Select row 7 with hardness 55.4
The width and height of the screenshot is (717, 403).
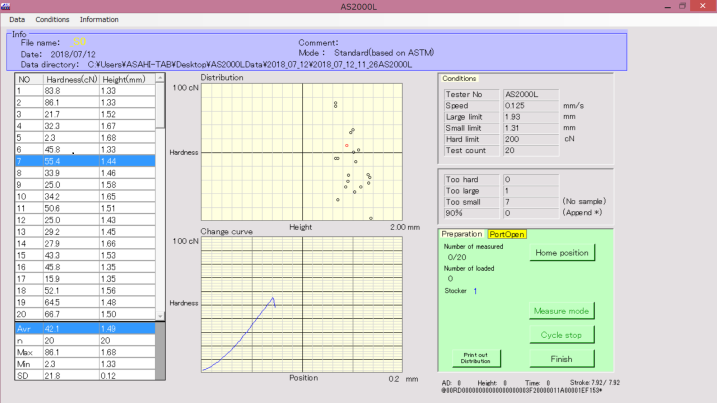pos(85,161)
